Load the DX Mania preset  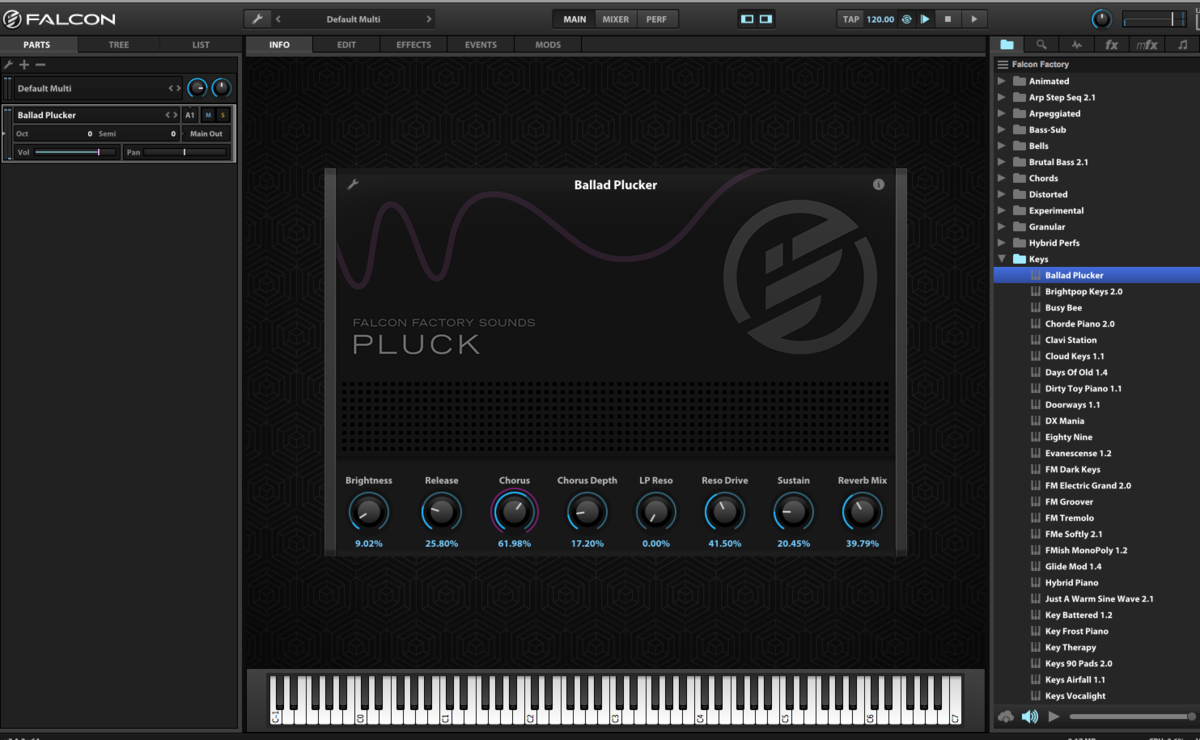pos(1064,421)
